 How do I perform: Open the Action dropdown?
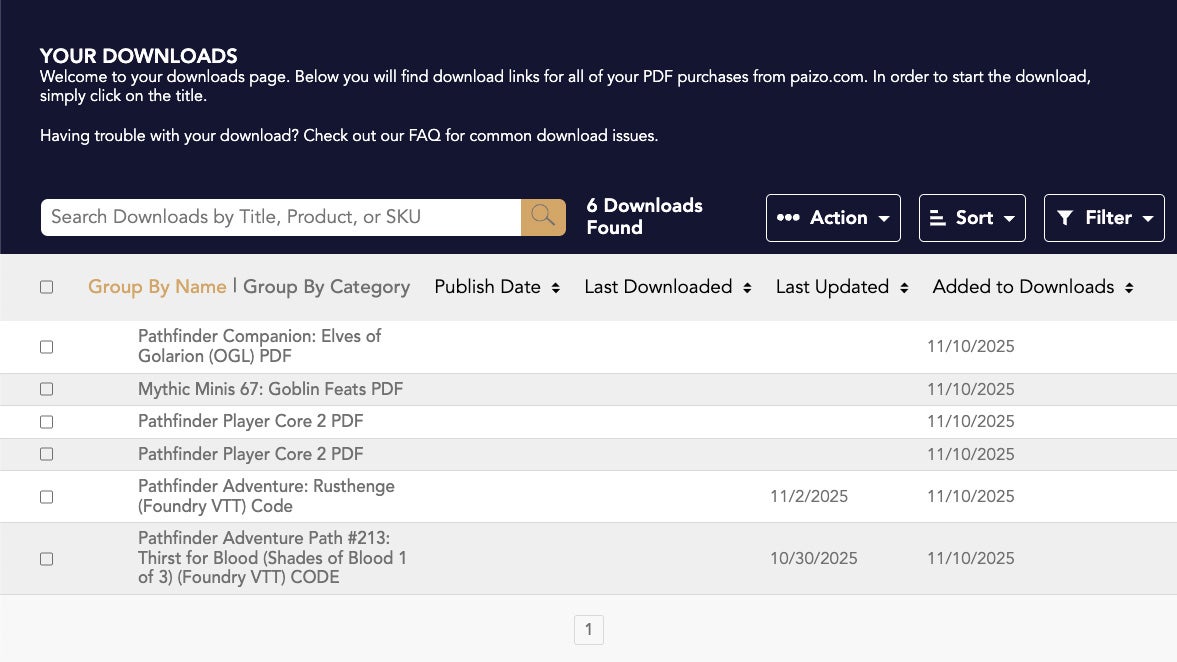[x=833, y=217]
